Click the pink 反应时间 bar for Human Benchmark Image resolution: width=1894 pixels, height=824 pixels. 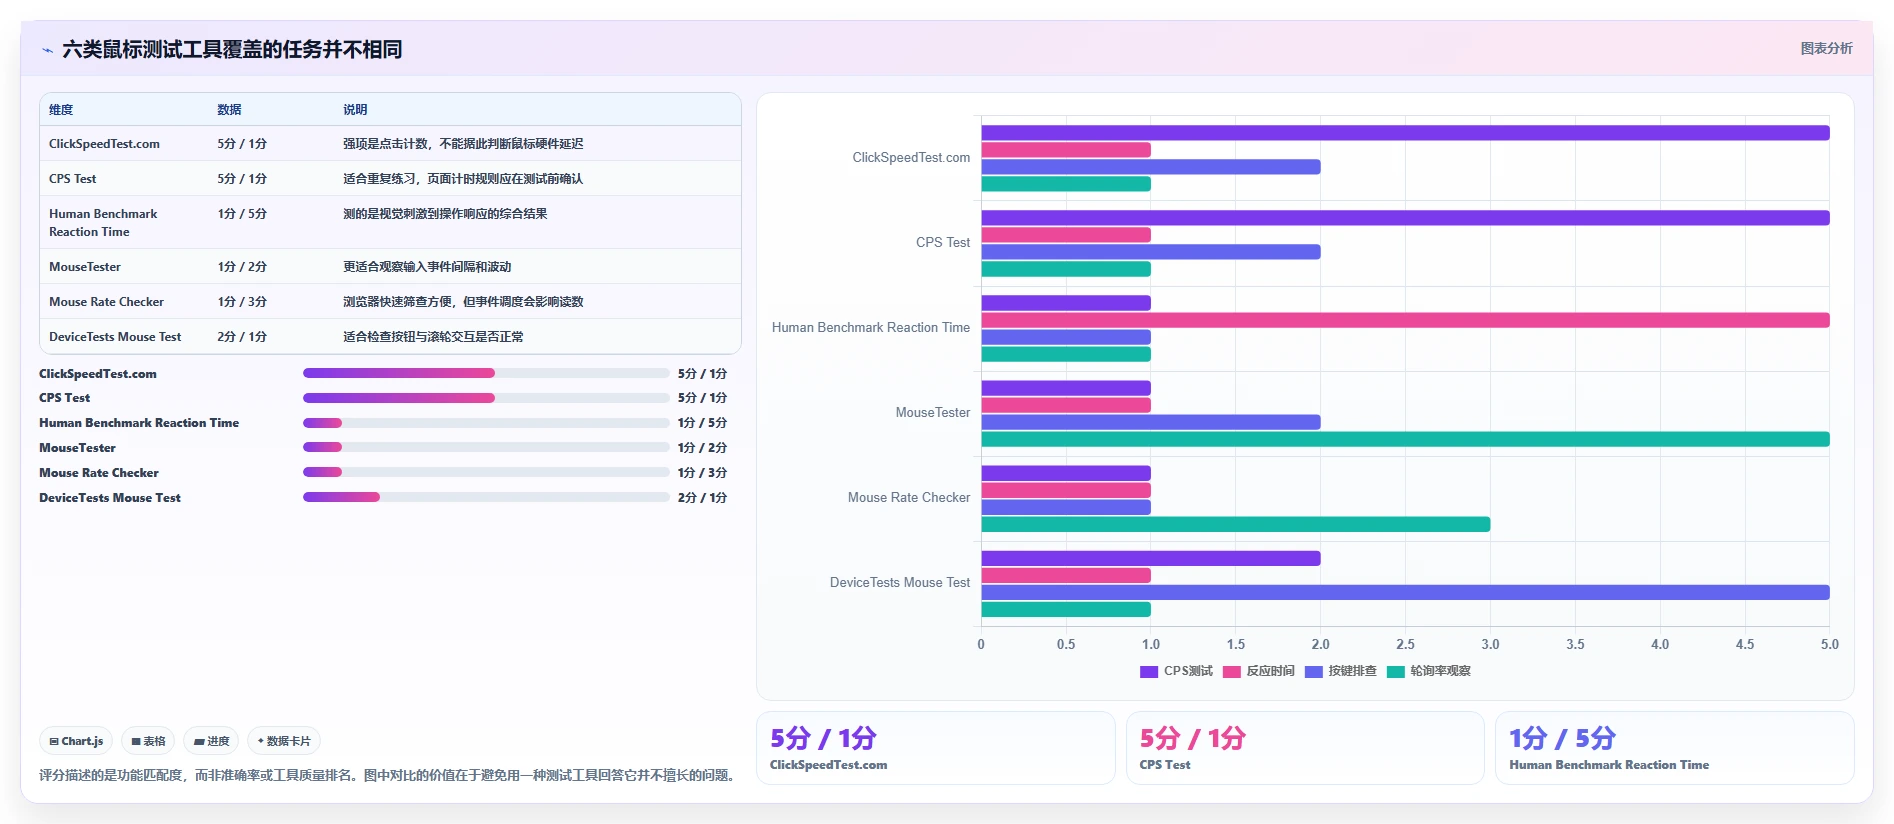click(x=1405, y=320)
